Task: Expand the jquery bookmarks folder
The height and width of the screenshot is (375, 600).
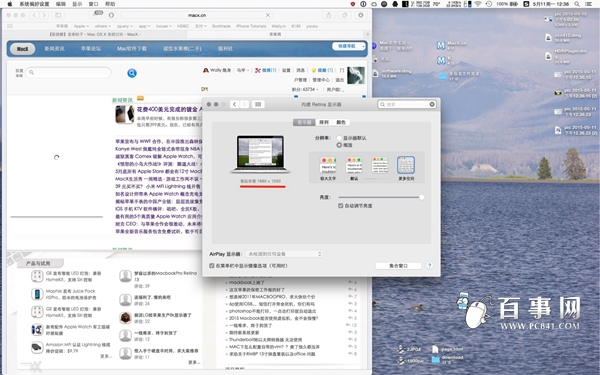Action: pyautogui.click(x=125, y=26)
